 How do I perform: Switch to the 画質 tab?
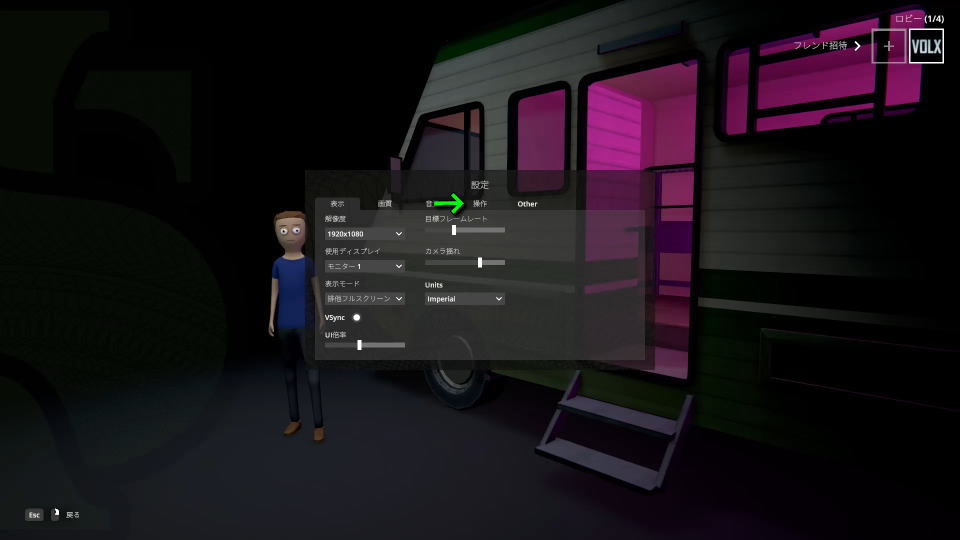click(385, 204)
